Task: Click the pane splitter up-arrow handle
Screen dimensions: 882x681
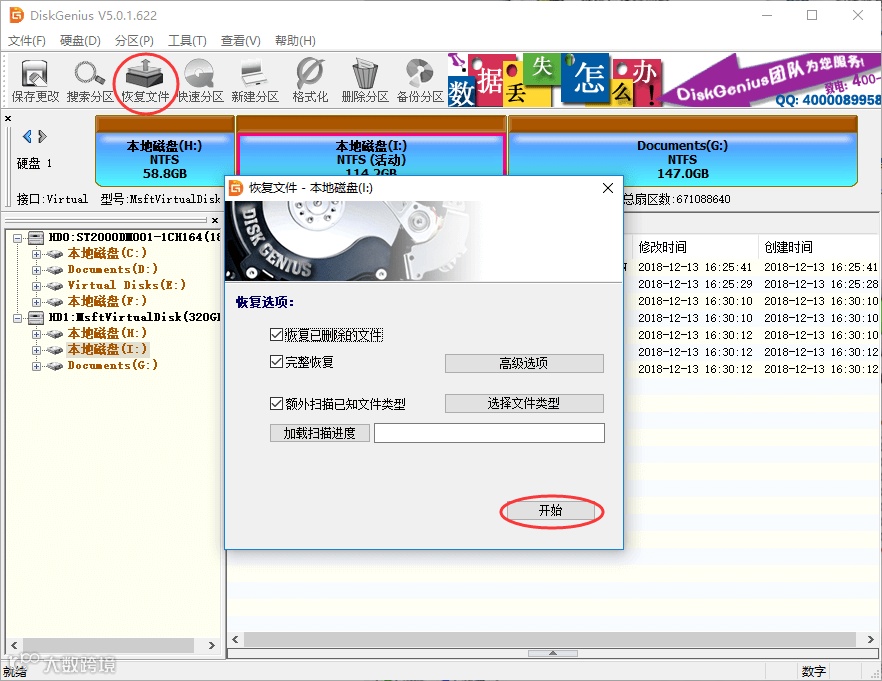Action: point(553,653)
